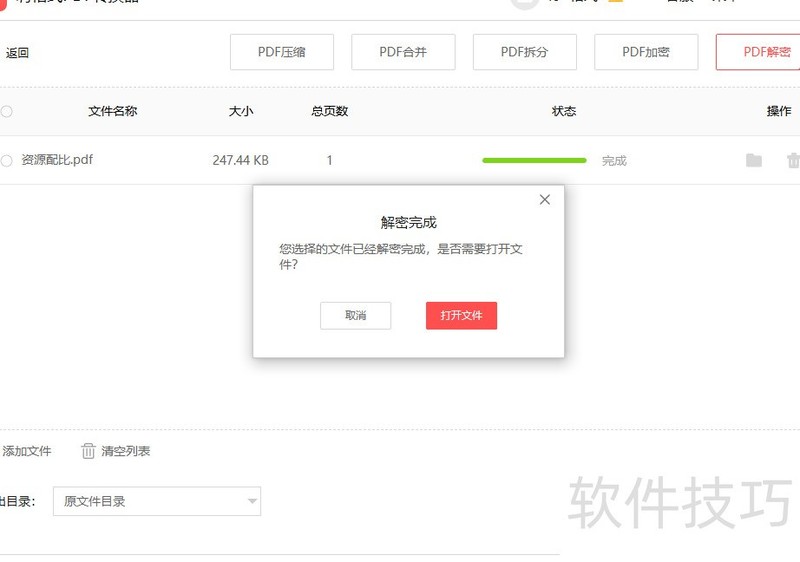800x562 pixels.
Task: Switch to the PDF合并 tab
Action: [403, 52]
